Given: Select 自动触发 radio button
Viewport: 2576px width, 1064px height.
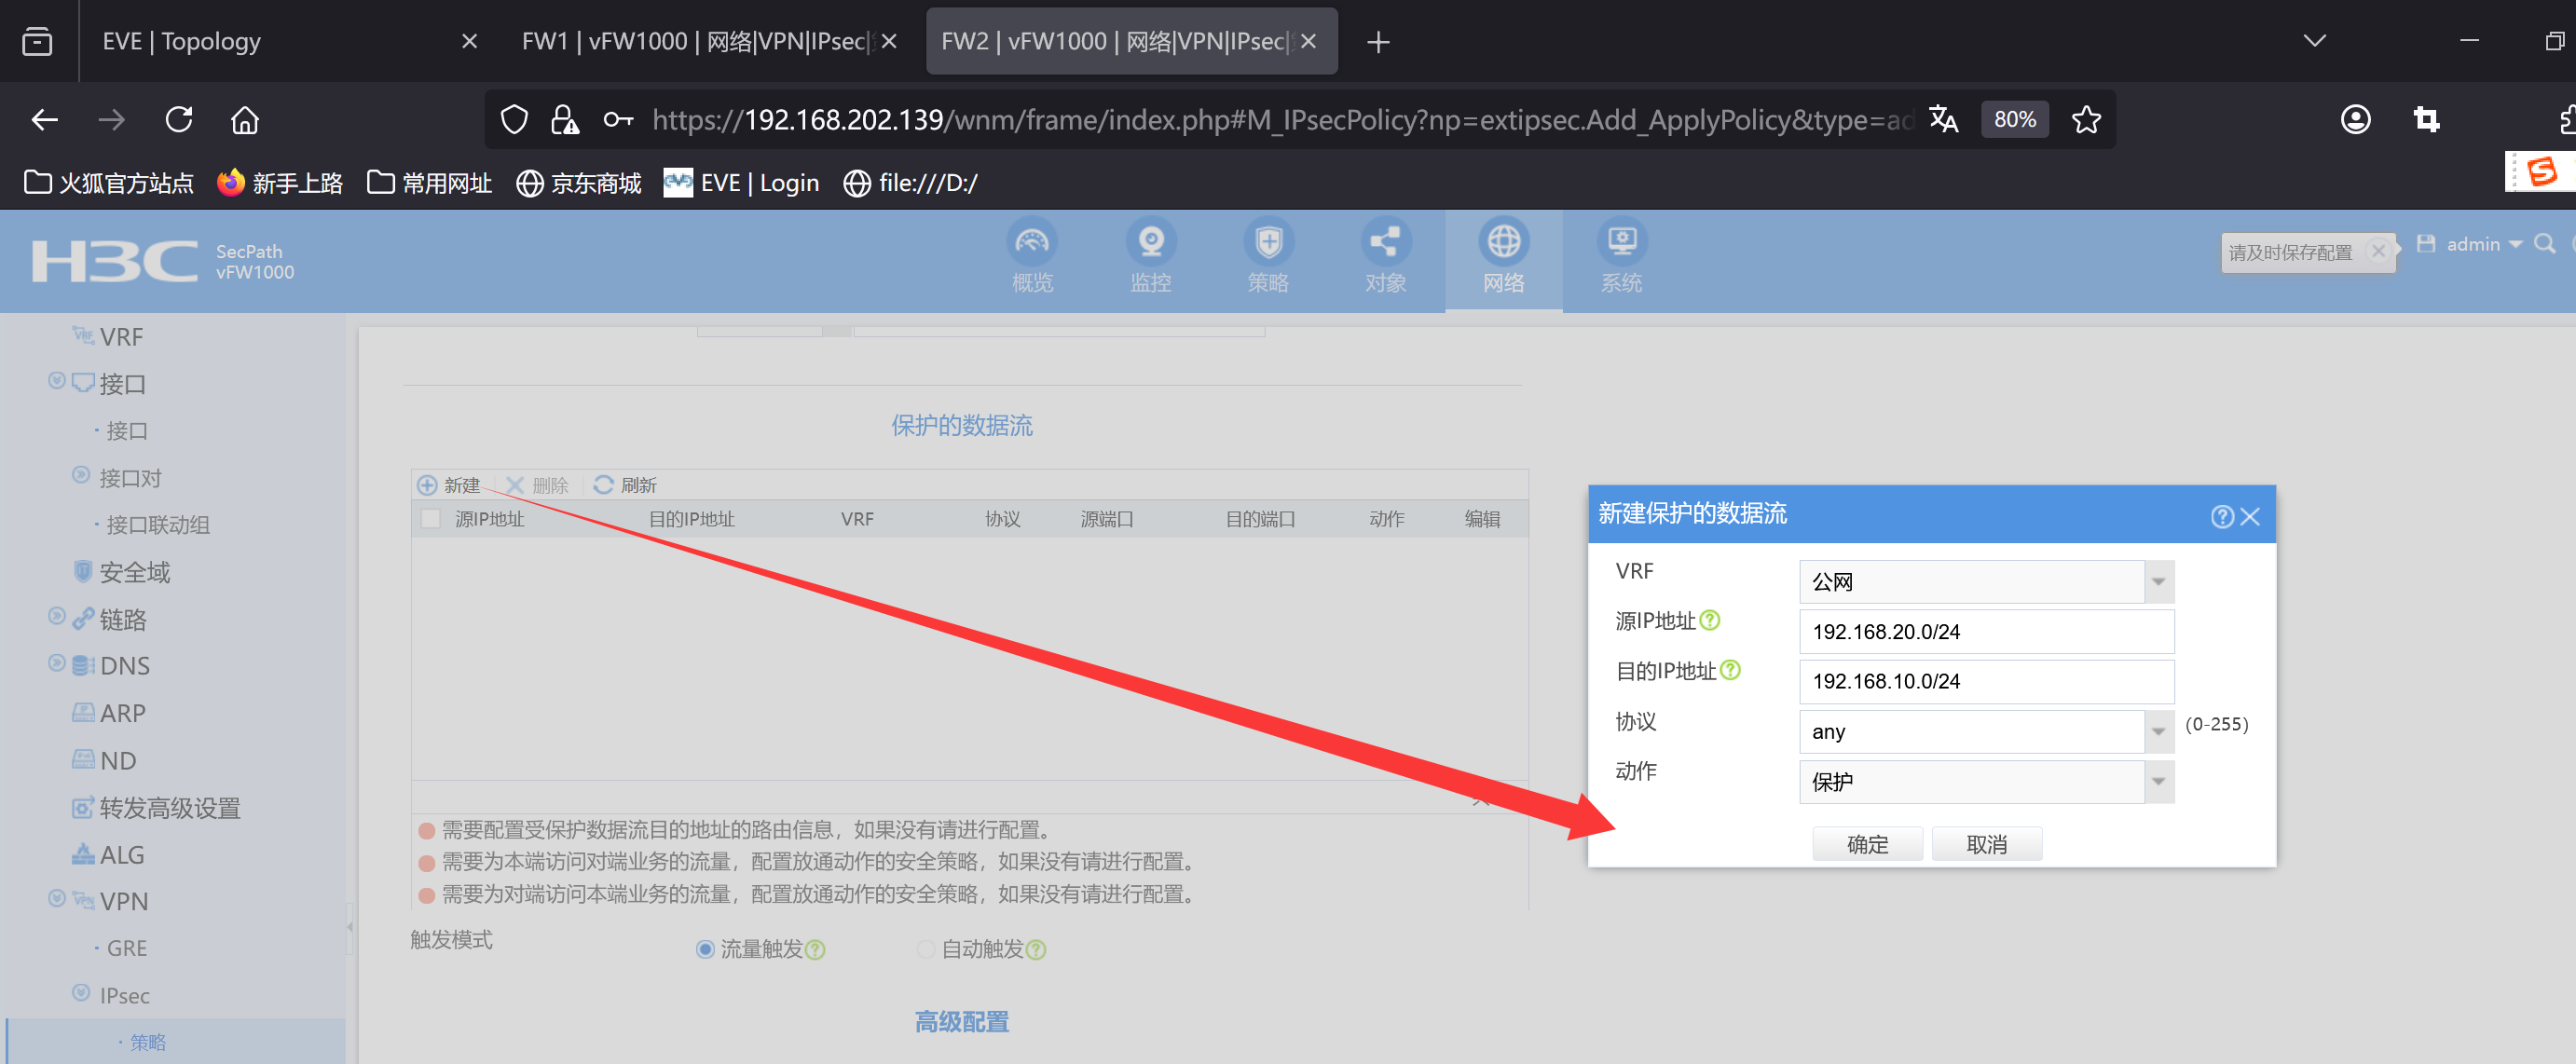Looking at the screenshot, I should (926, 949).
